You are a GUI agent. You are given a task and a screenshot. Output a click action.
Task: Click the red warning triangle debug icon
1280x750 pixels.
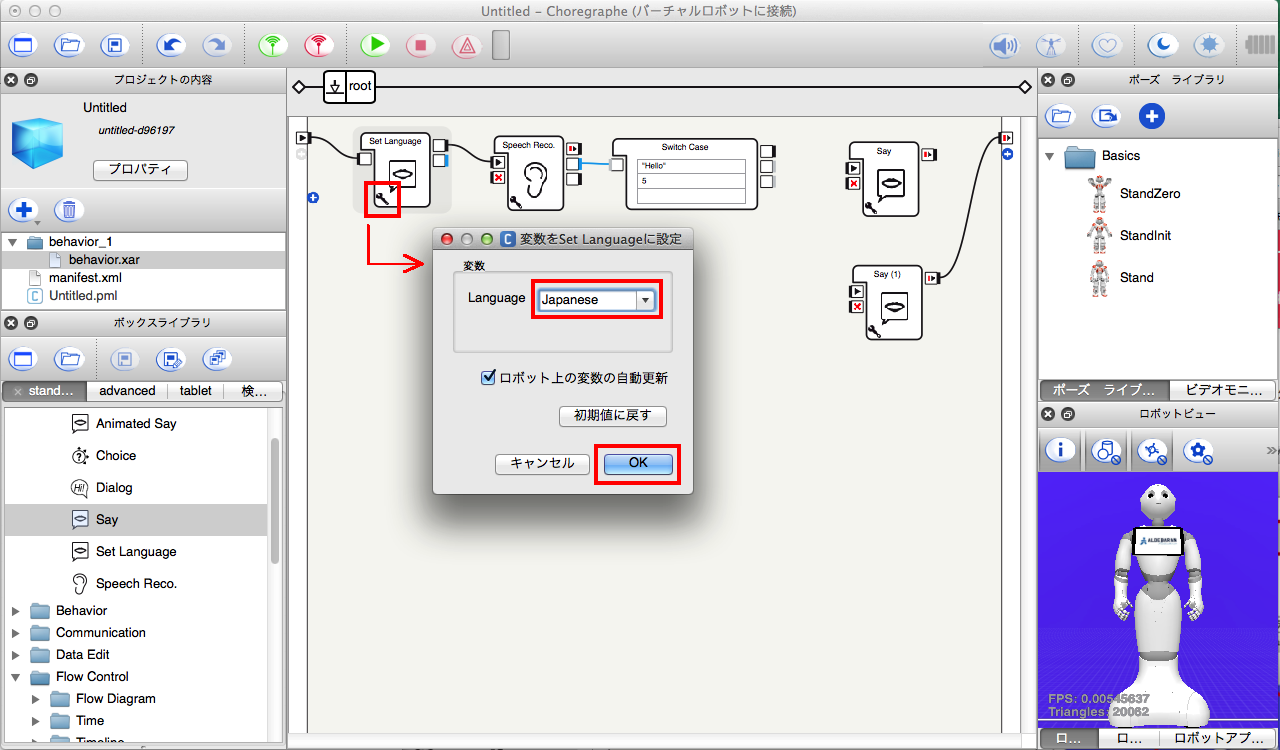(x=466, y=45)
